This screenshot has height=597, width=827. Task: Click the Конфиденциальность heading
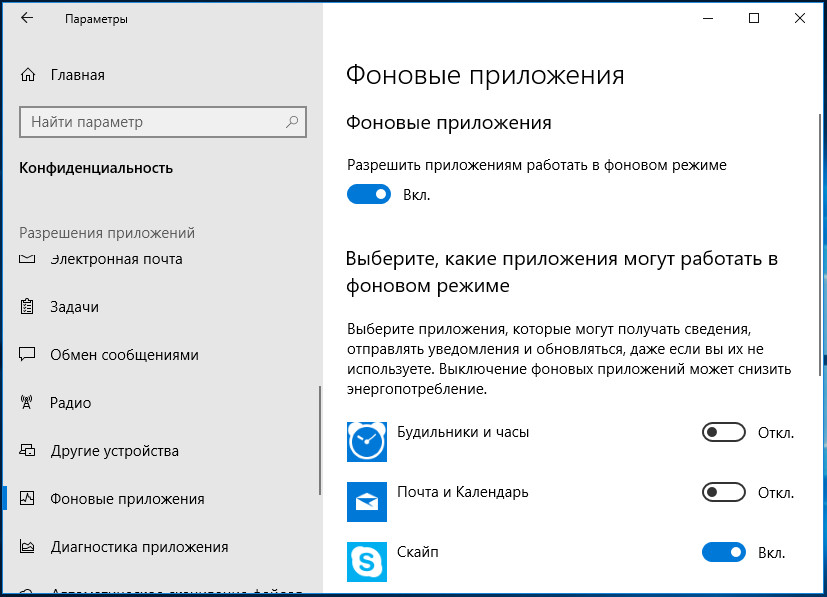click(96, 168)
